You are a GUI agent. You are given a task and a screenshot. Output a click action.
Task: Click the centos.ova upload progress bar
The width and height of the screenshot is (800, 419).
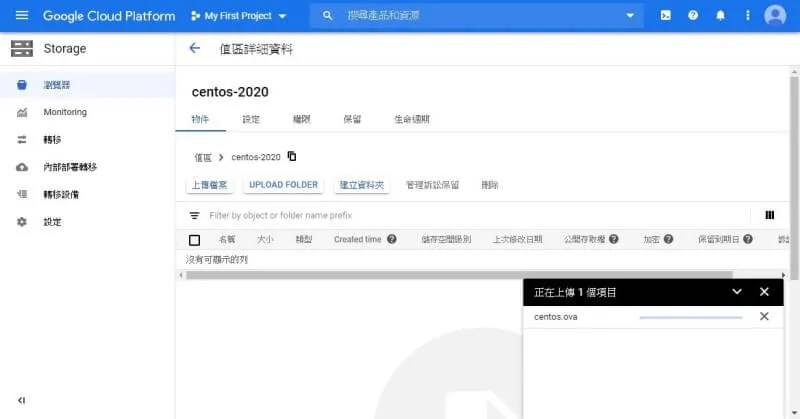point(691,317)
